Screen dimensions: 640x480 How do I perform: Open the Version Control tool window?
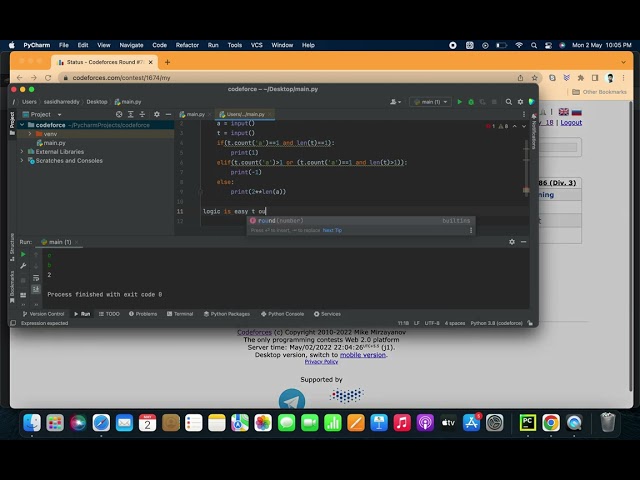[44, 314]
